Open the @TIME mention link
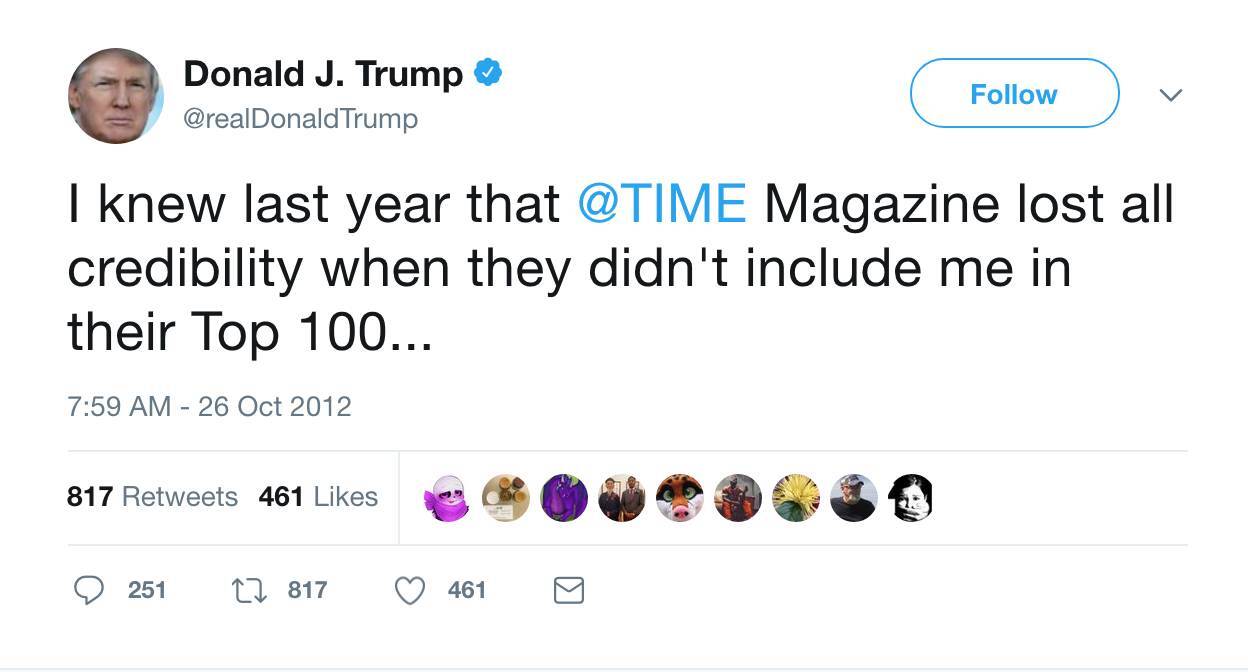 [x=662, y=203]
